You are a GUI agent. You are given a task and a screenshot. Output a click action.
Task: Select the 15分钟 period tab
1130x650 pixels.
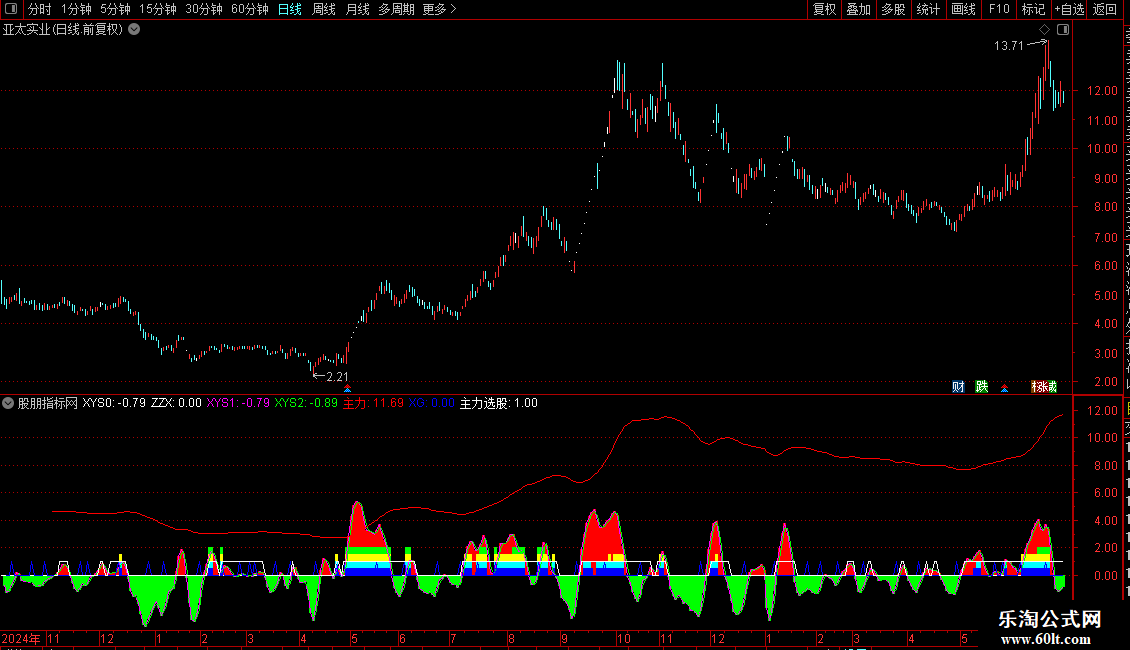pyautogui.click(x=158, y=9)
